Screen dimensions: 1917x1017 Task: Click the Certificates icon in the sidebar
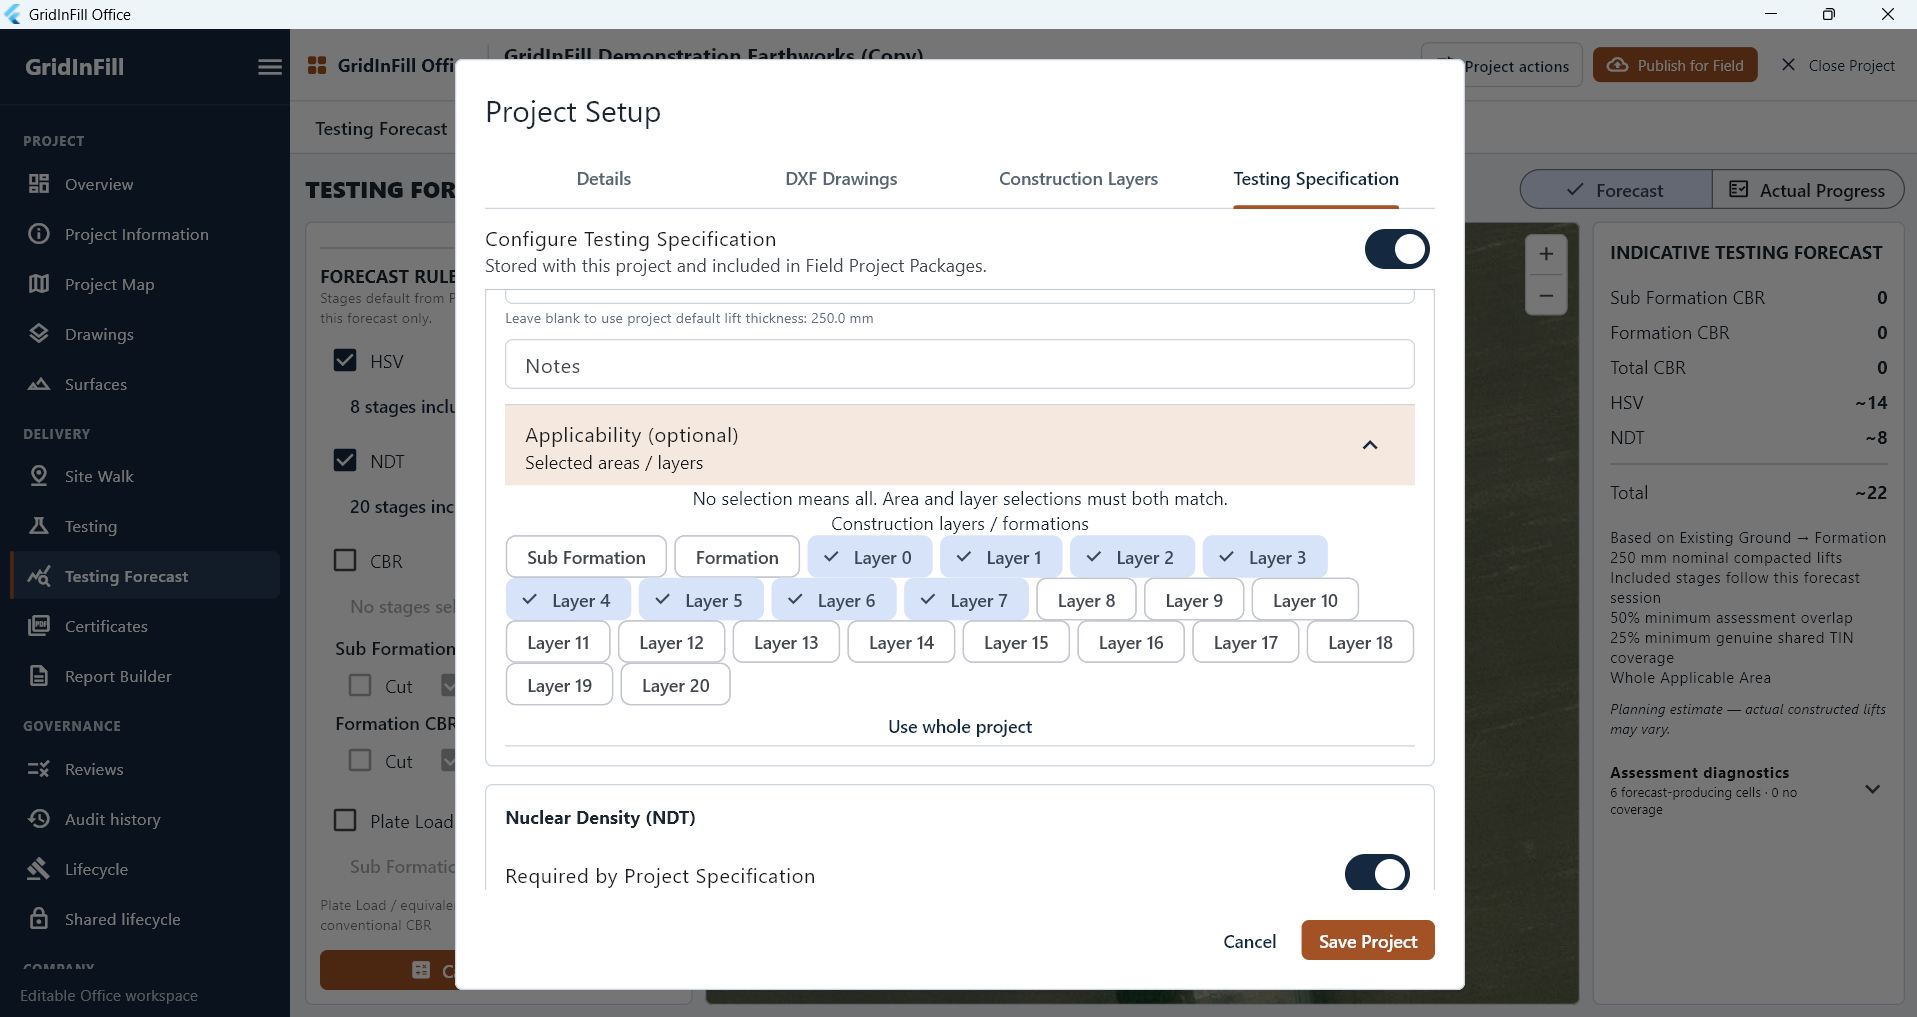point(39,626)
